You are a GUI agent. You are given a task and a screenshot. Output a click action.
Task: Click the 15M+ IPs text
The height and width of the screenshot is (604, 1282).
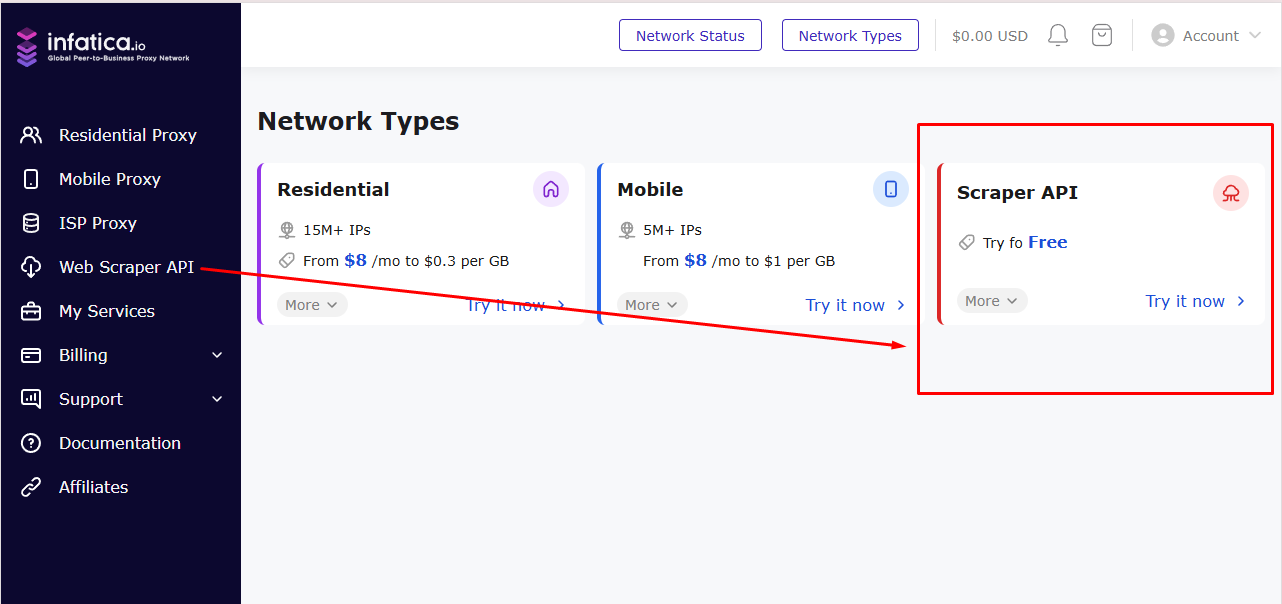337,230
